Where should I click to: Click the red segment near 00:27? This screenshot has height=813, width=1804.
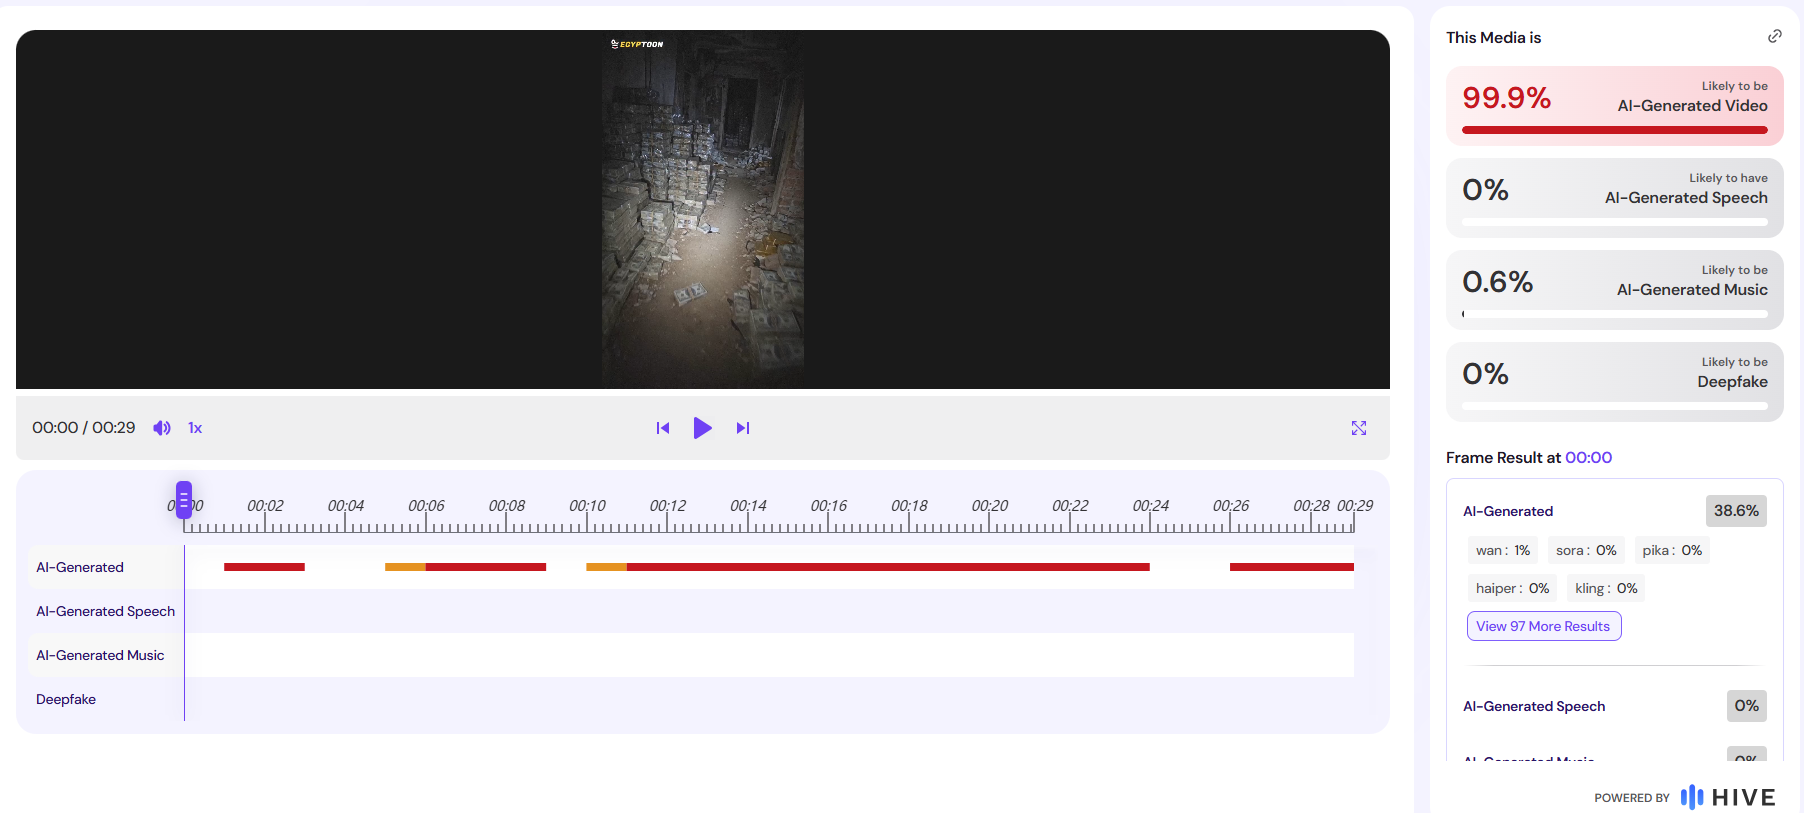(1292, 567)
